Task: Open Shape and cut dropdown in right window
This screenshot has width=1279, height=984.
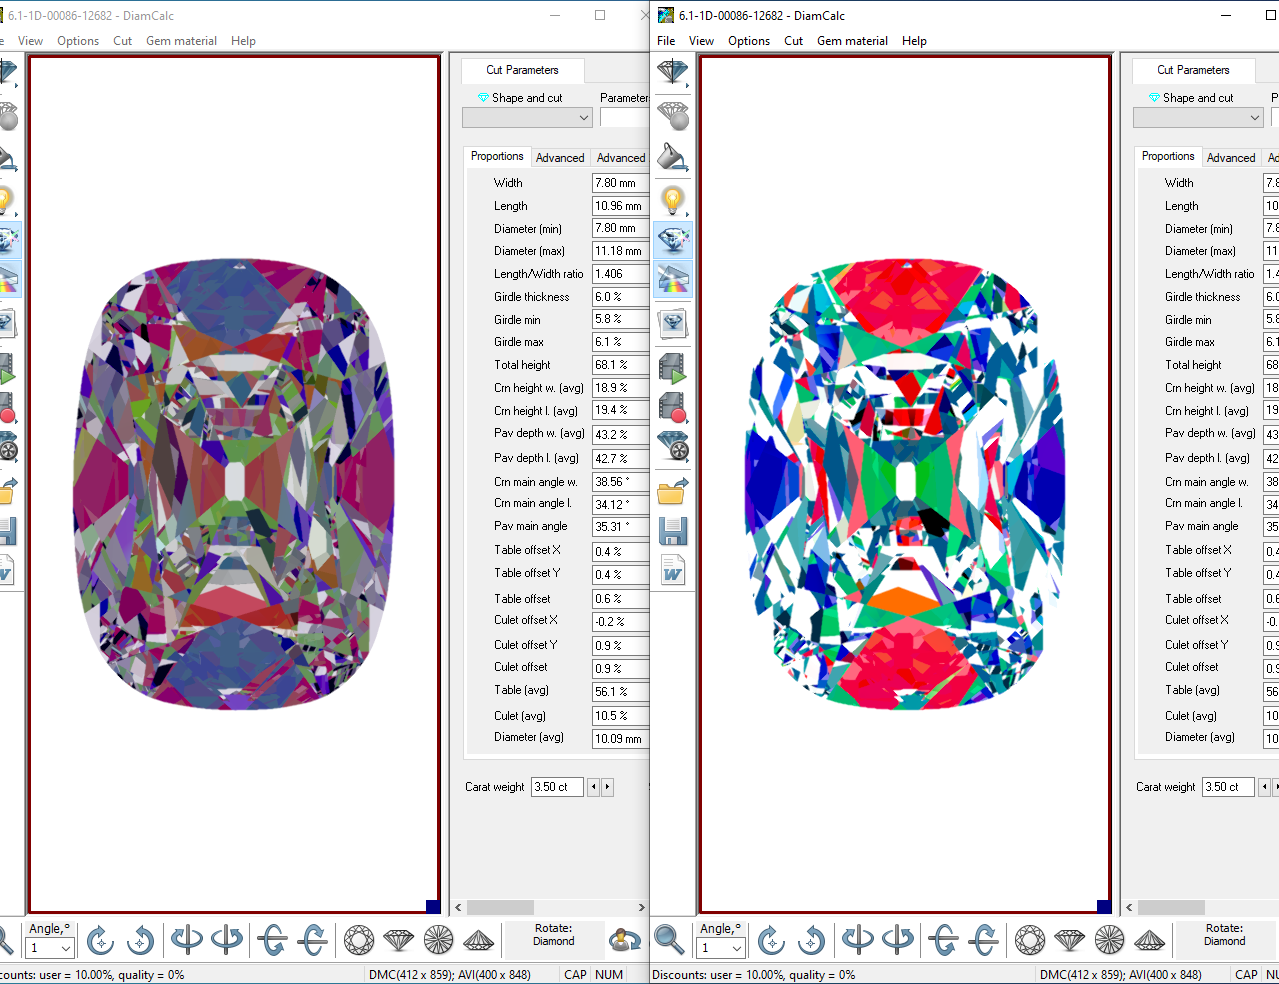Action: point(1198,118)
